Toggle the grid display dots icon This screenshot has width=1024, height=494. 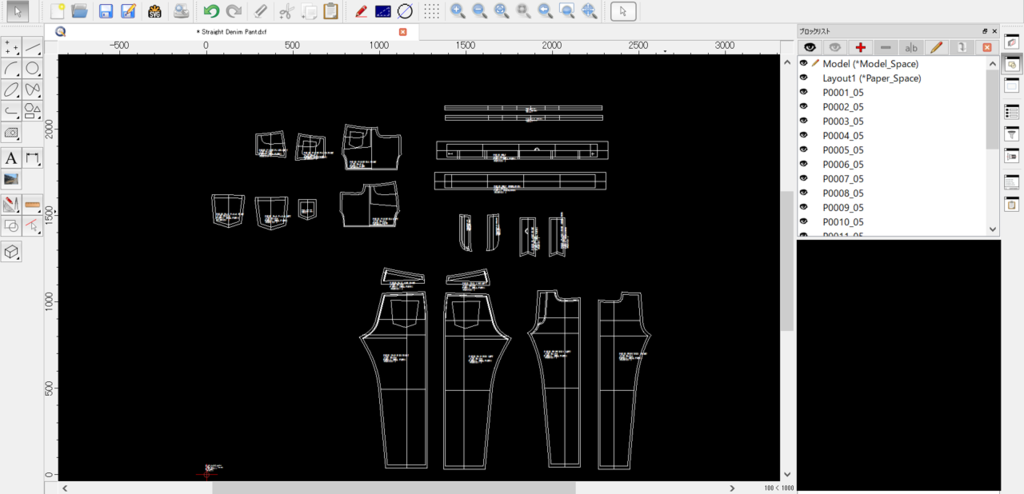click(x=431, y=10)
